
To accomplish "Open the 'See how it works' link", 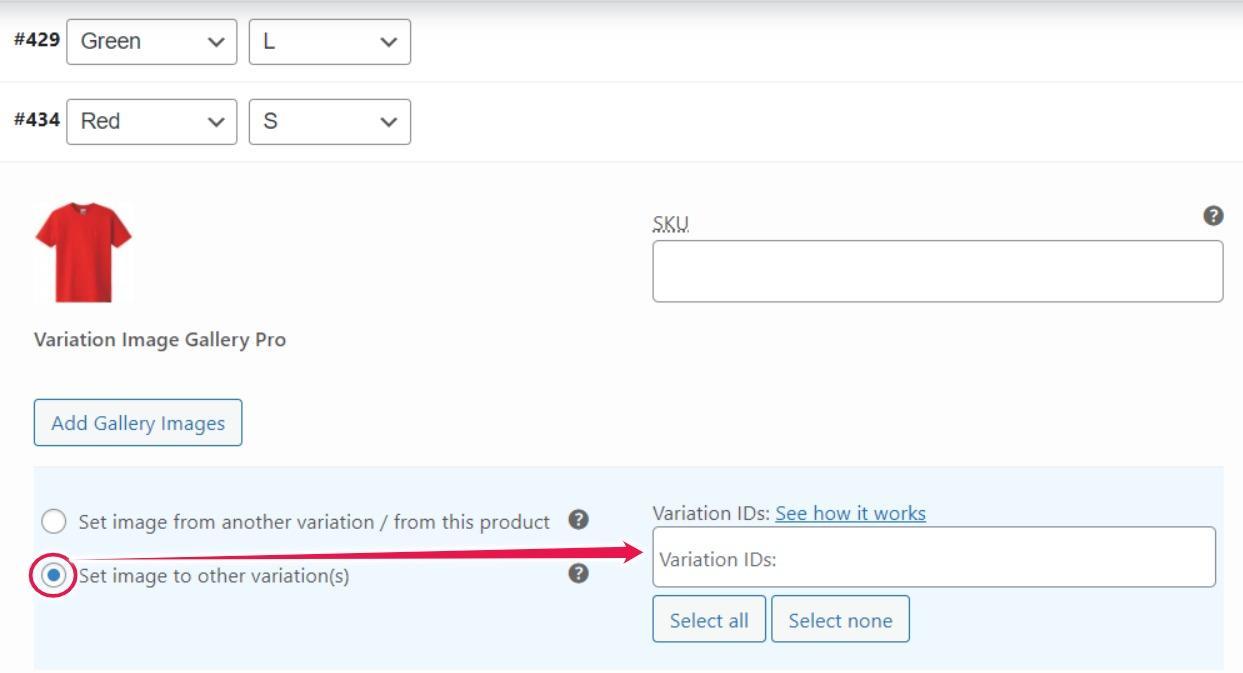I will coord(851,513).
